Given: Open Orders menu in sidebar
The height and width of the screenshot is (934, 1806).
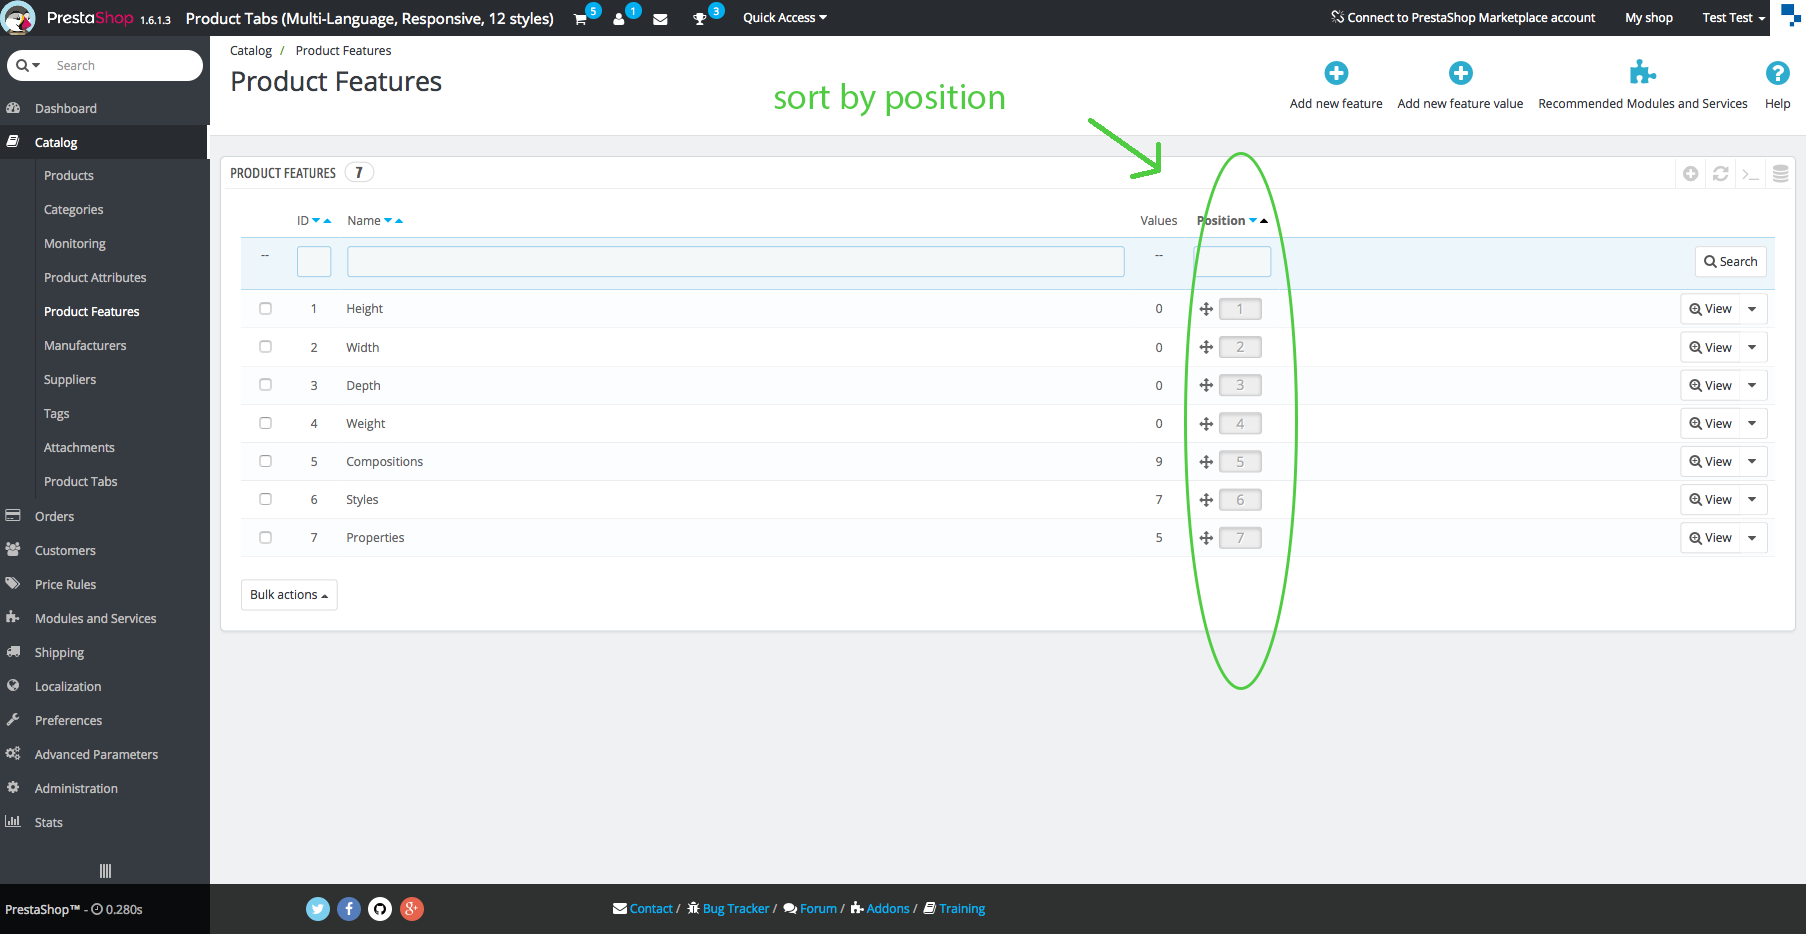Looking at the screenshot, I should click(x=54, y=517).
